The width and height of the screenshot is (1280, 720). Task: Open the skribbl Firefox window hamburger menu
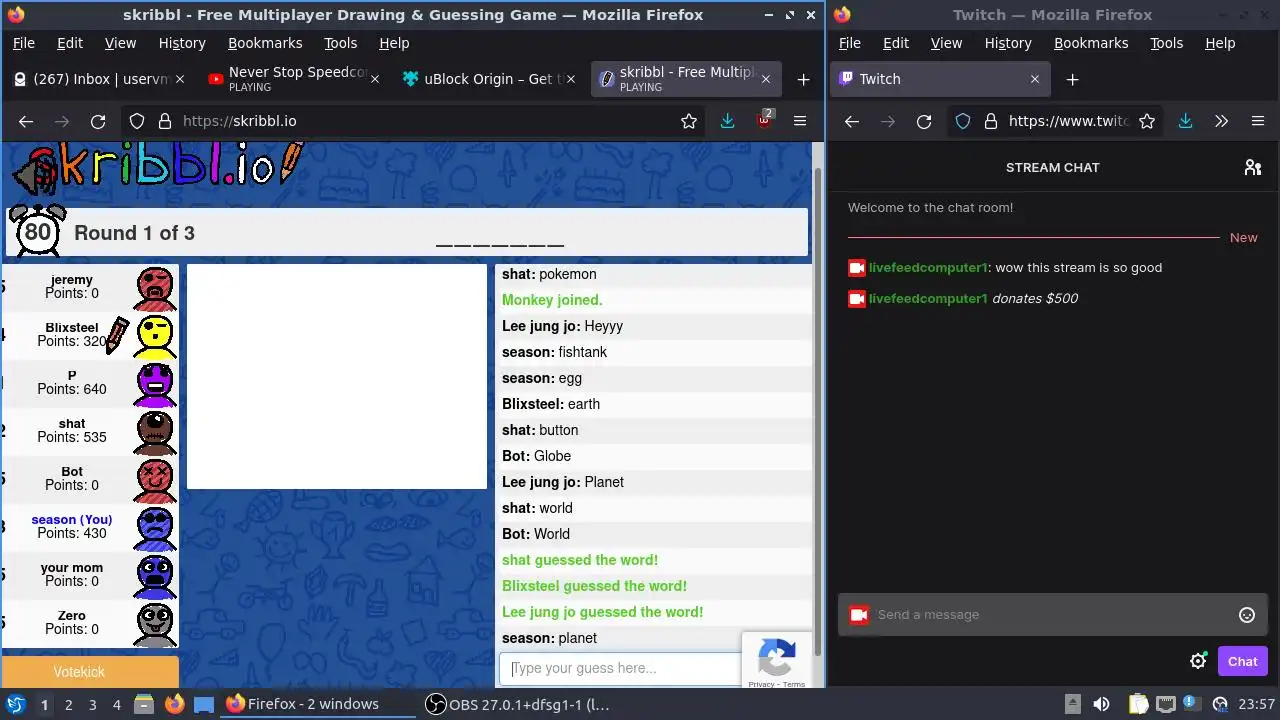(800, 121)
